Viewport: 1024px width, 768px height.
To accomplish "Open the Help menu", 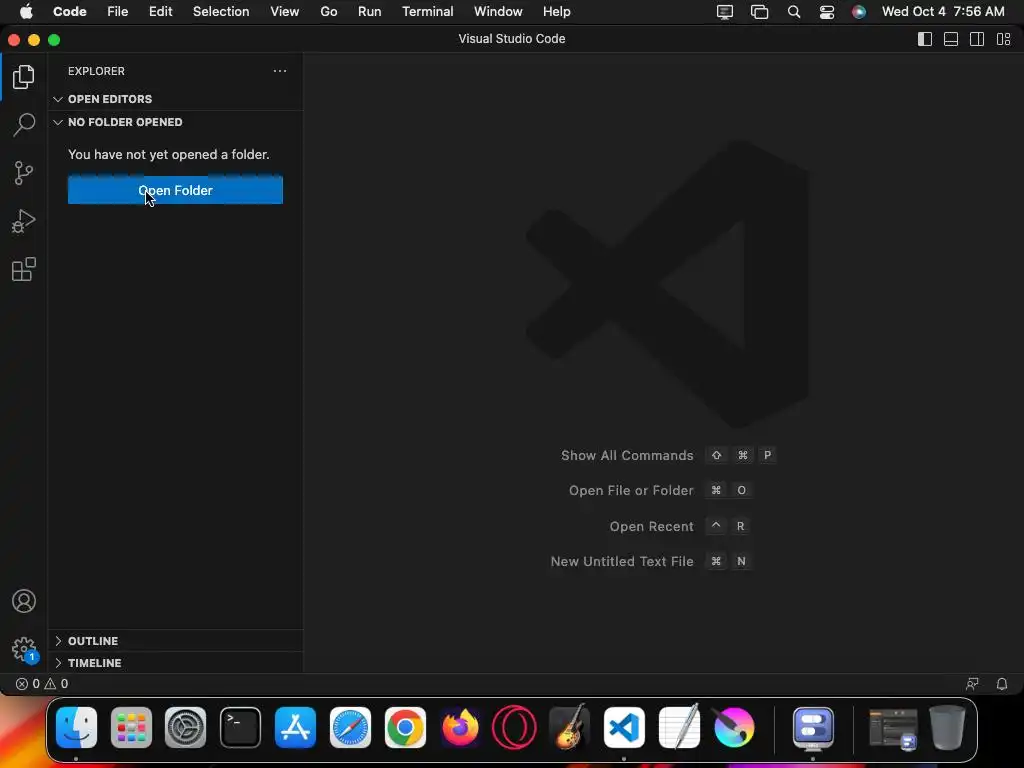I will (556, 12).
